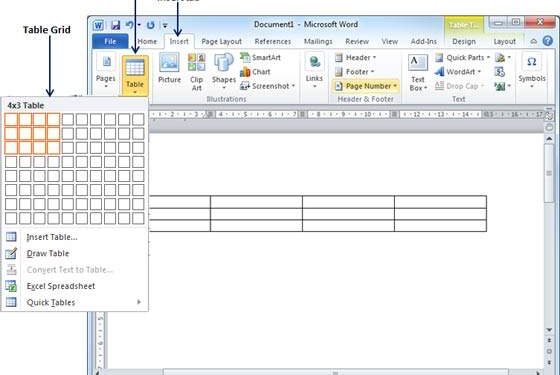The height and width of the screenshot is (375, 560).
Task: Open the Footer dropdown
Action: (355, 72)
